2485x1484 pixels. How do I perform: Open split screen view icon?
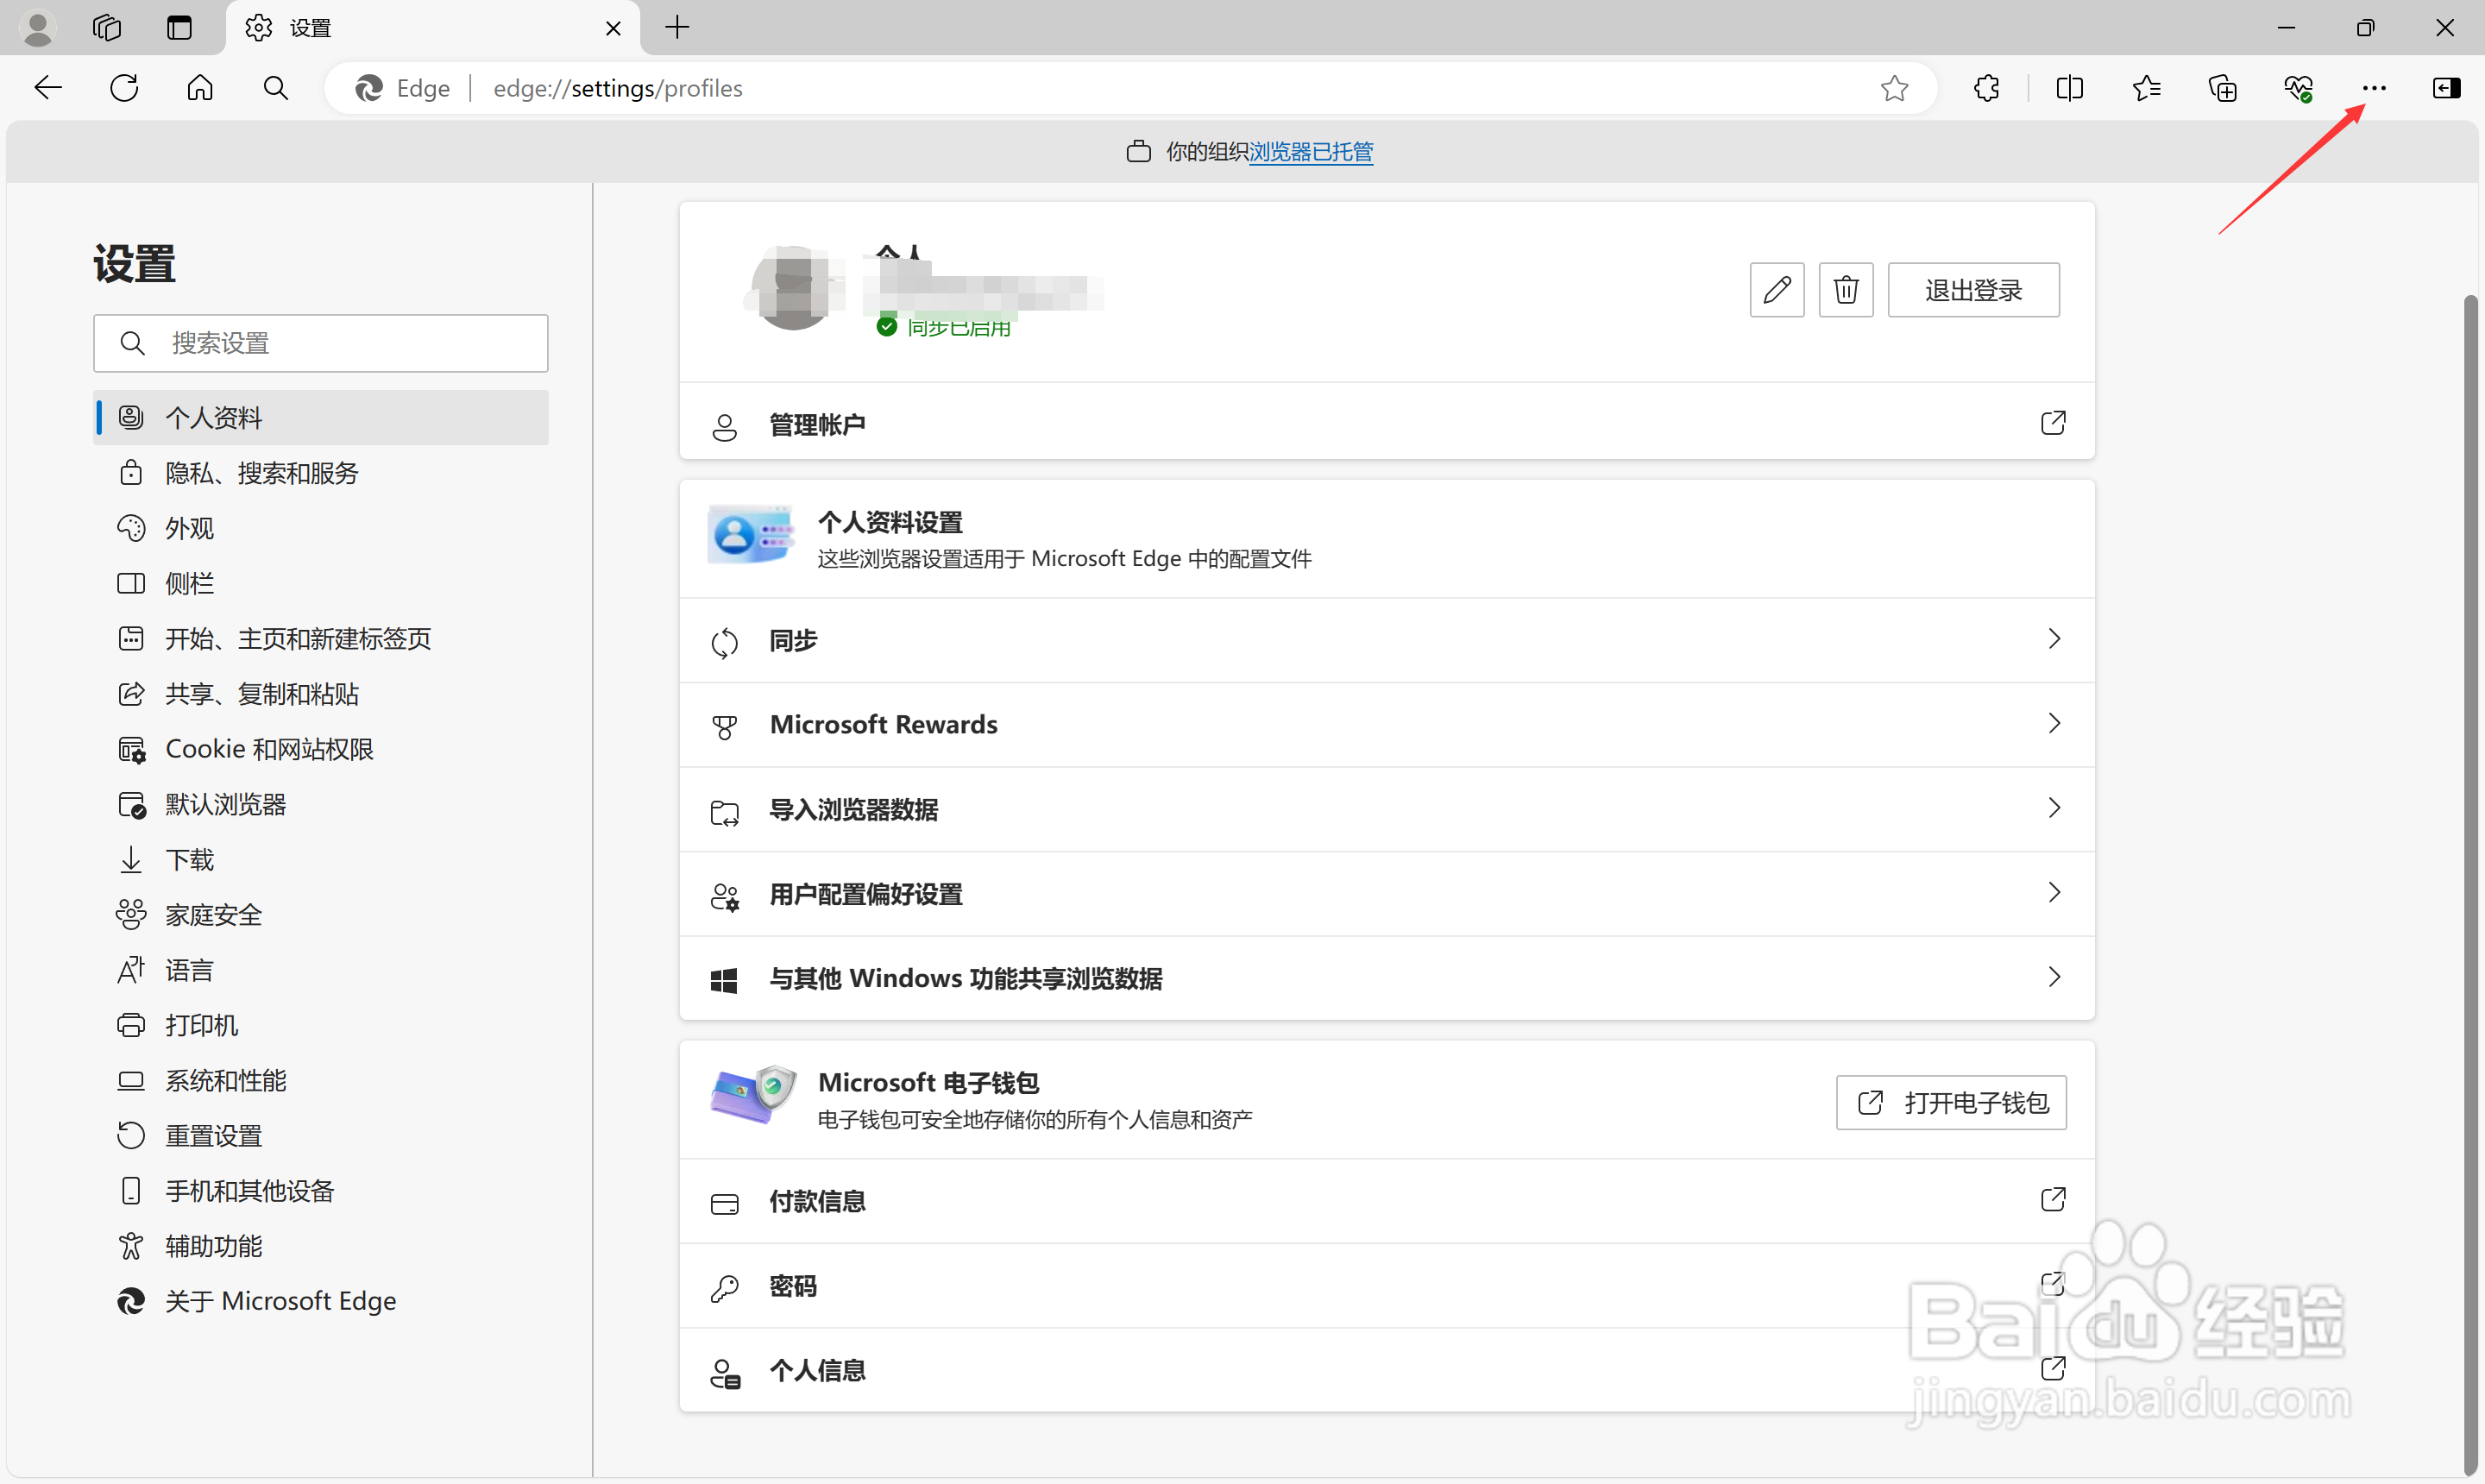point(2069,88)
